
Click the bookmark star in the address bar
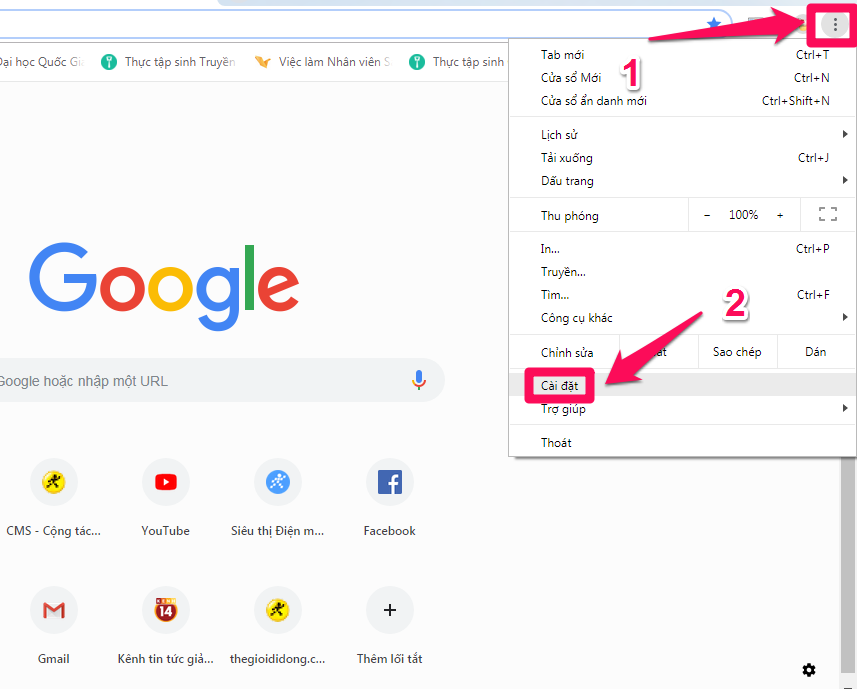713,24
